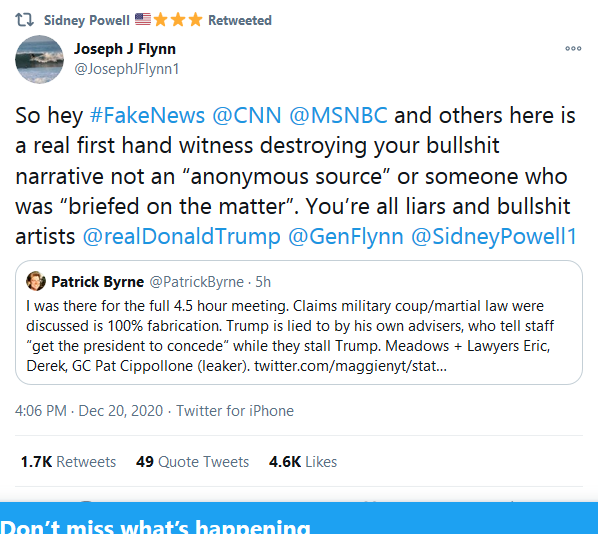This screenshot has width=598, height=534.
Task: Open the @GenFlynn mention
Action: pyautogui.click(x=346, y=236)
